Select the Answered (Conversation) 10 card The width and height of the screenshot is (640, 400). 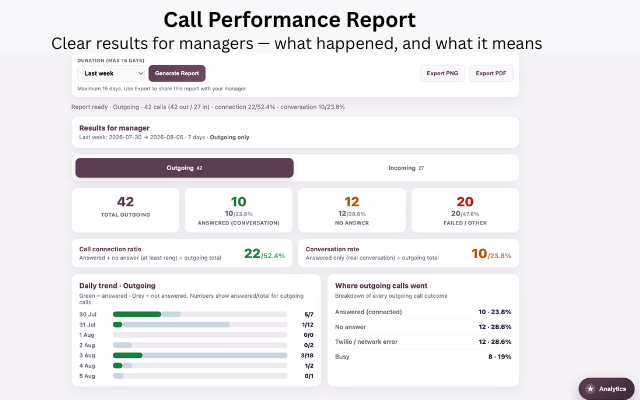[x=238, y=210]
